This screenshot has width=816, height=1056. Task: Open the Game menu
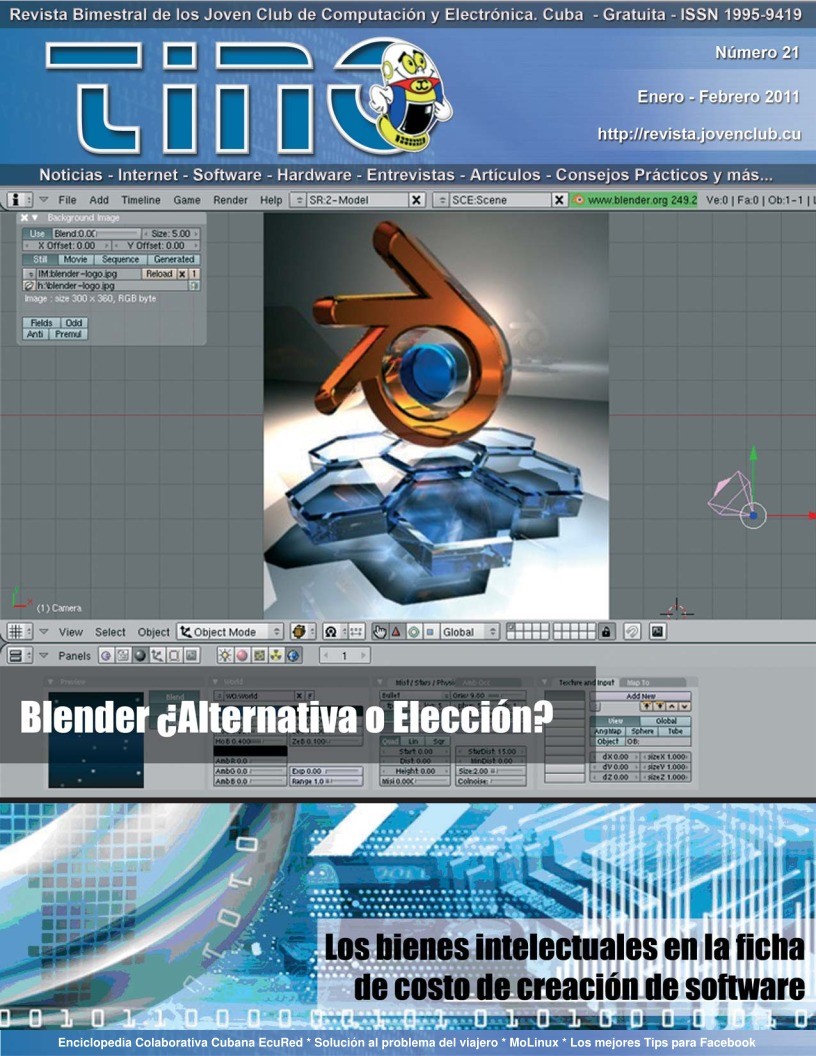(x=186, y=200)
